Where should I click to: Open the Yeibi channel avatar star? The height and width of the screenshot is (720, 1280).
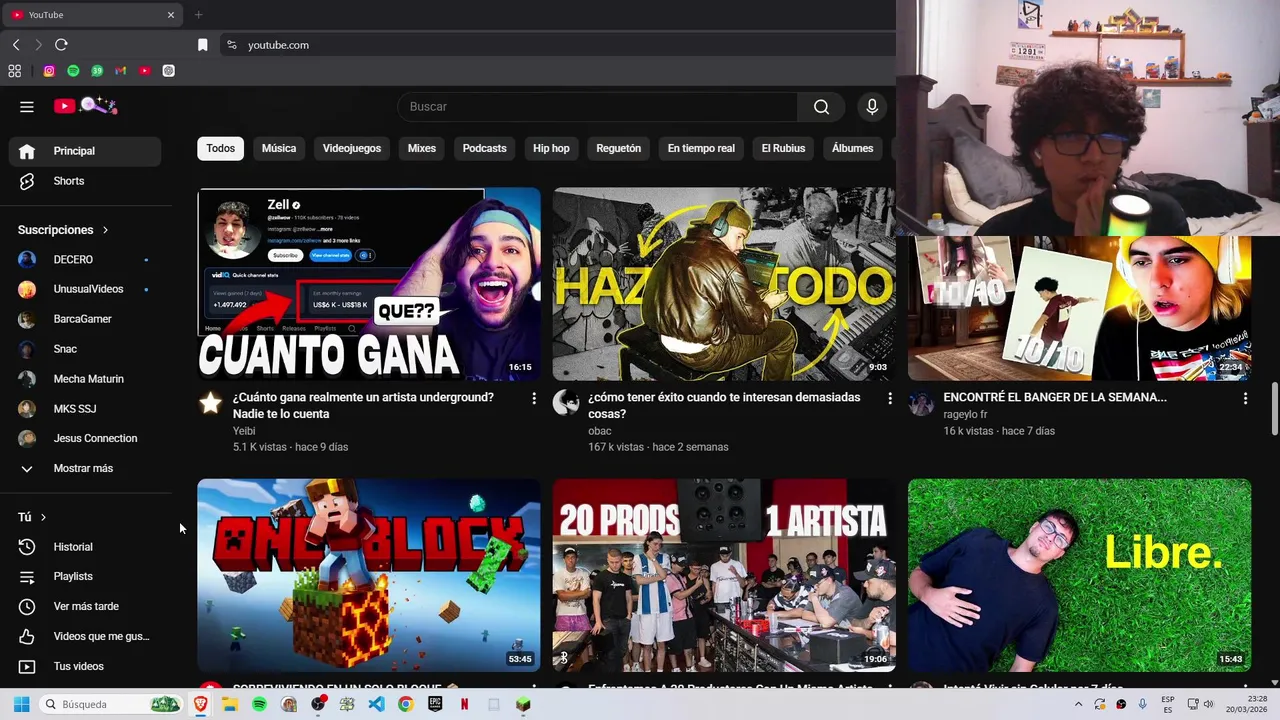click(x=210, y=403)
